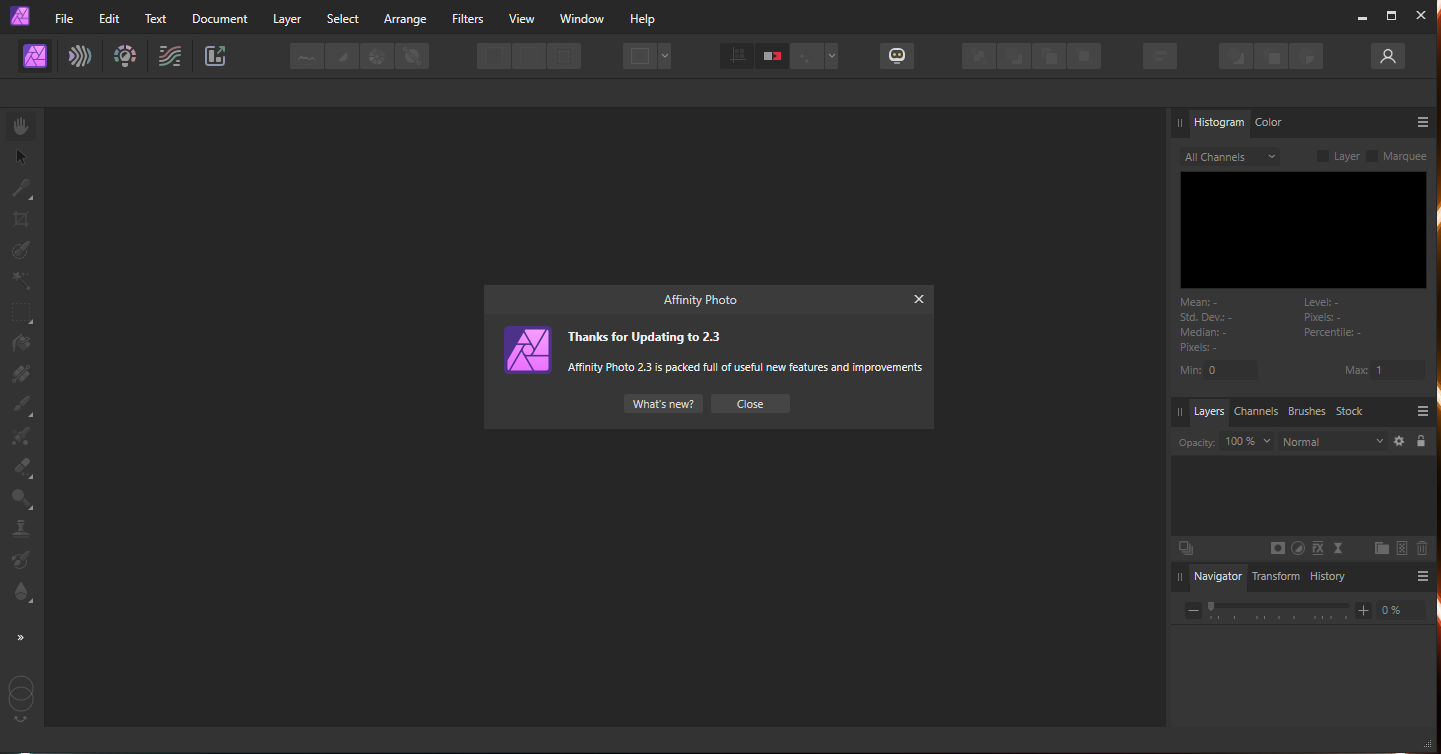1441x754 pixels.
Task: Click the Add Pixel Layer icon
Action: (x=1402, y=548)
